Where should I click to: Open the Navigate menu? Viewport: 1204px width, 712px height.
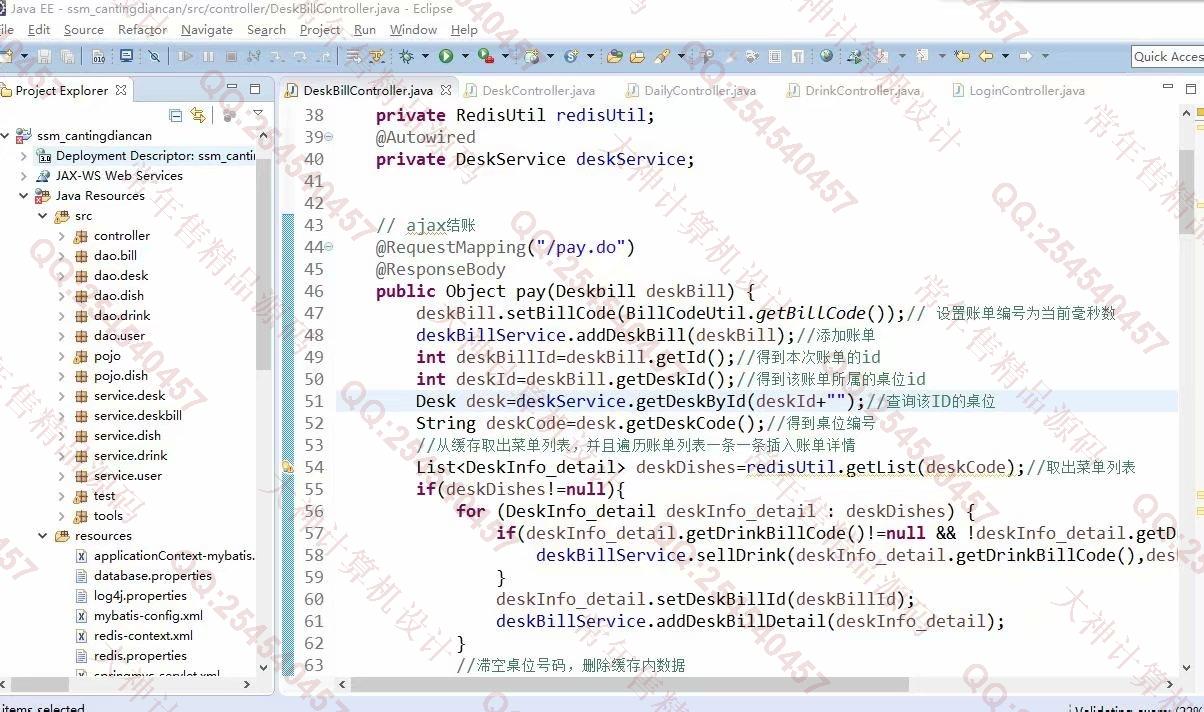tap(207, 30)
